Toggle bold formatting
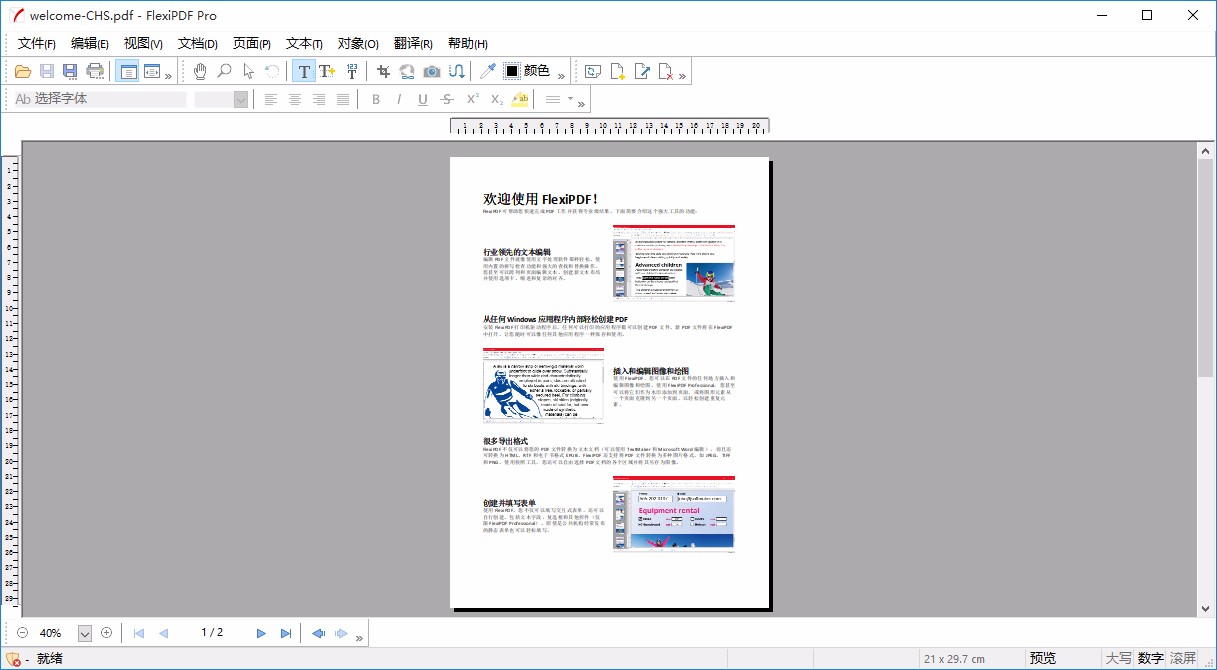 (x=376, y=99)
